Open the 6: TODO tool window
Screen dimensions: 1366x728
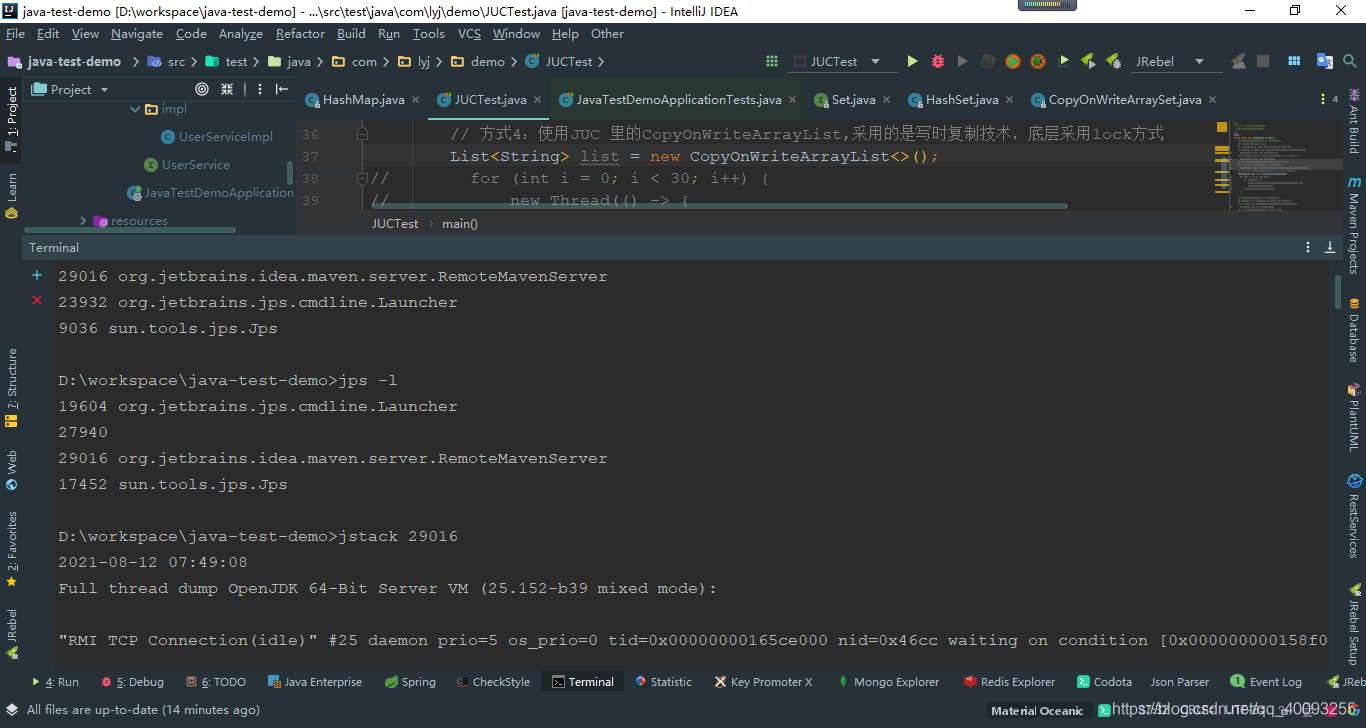(x=216, y=682)
